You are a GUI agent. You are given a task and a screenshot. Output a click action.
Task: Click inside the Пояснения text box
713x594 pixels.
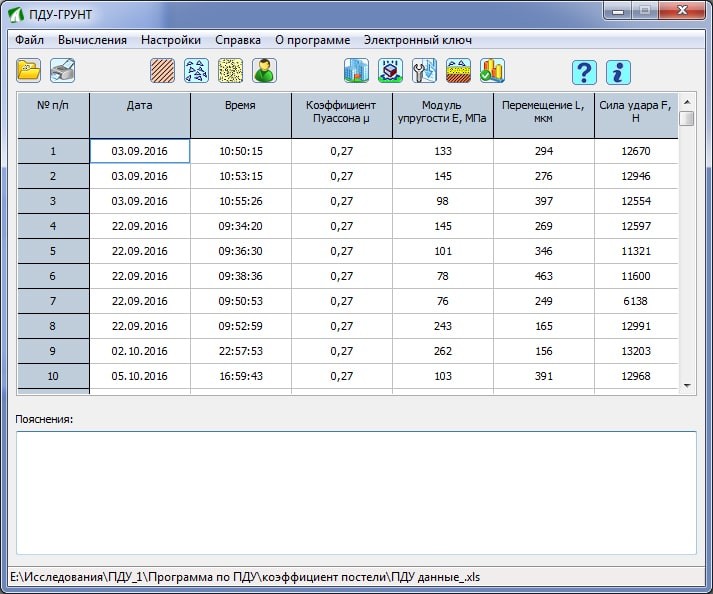pos(356,492)
